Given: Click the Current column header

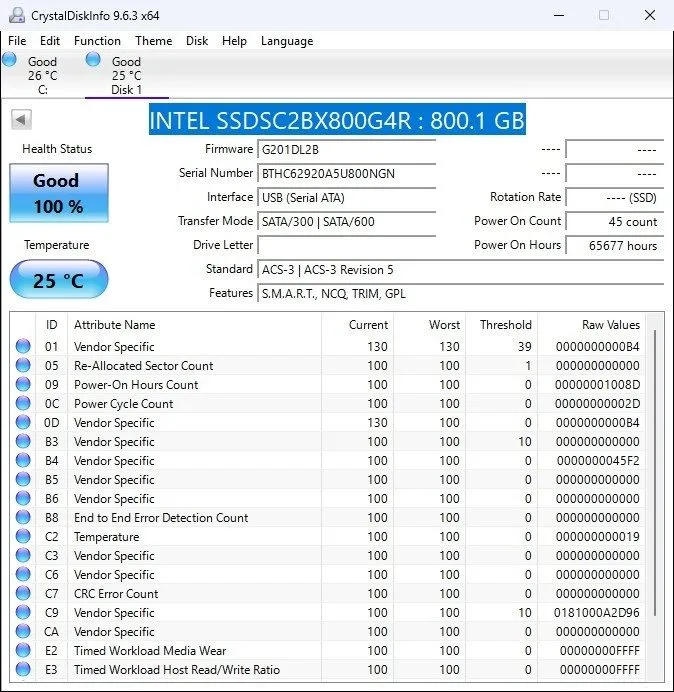Looking at the screenshot, I should [357, 325].
